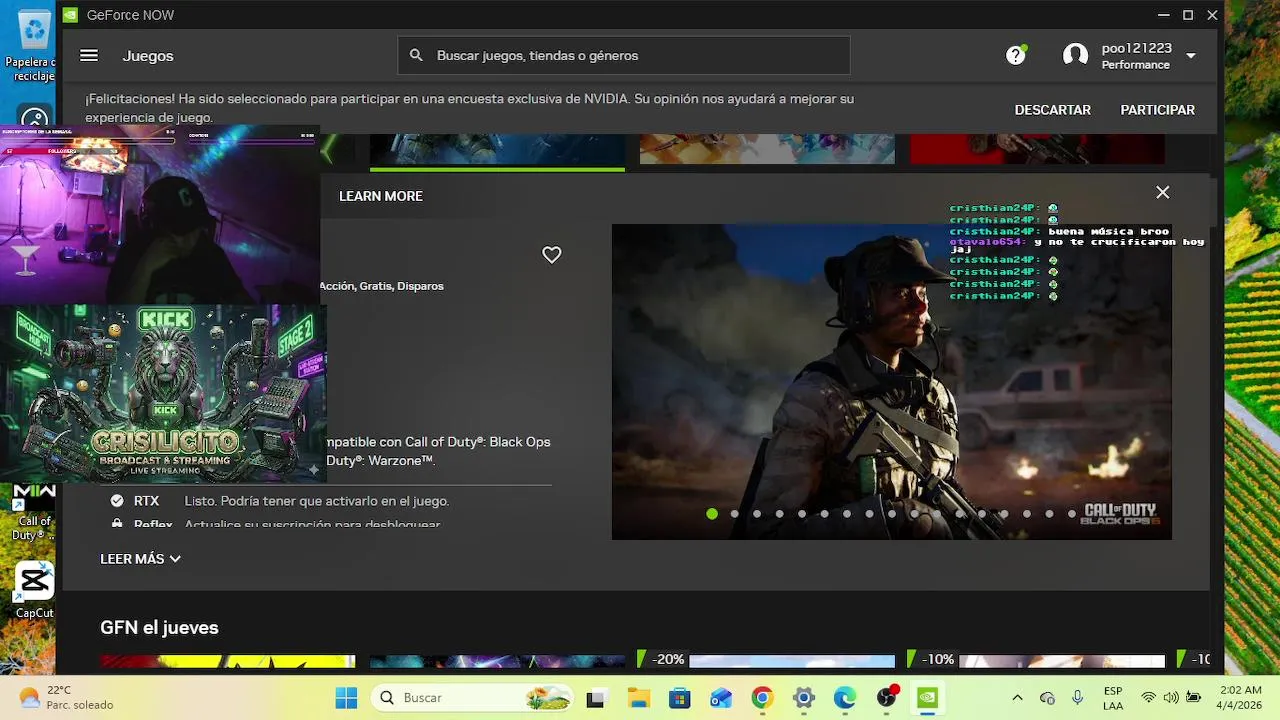Screen dimensions: 1280x720
Task: Select the highlighted game tile with green underline
Action: tap(497, 151)
